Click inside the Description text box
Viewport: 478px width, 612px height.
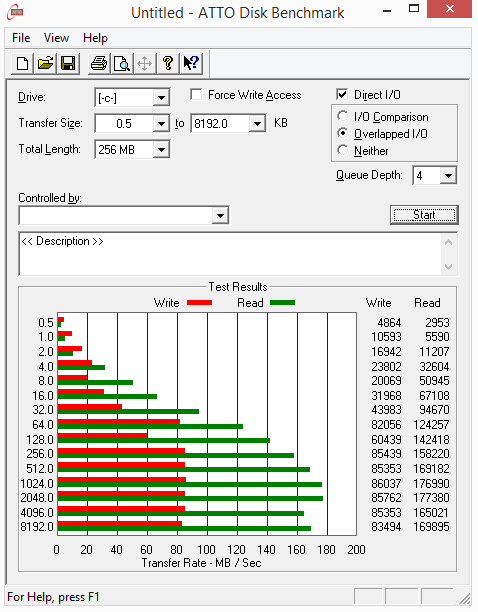point(230,254)
